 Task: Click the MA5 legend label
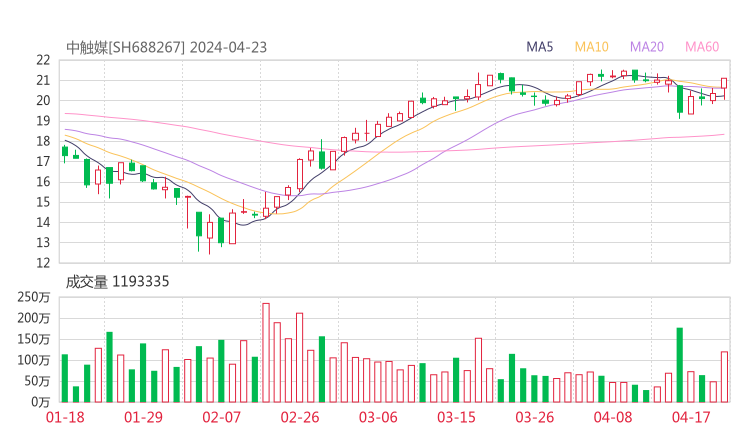tap(539, 47)
